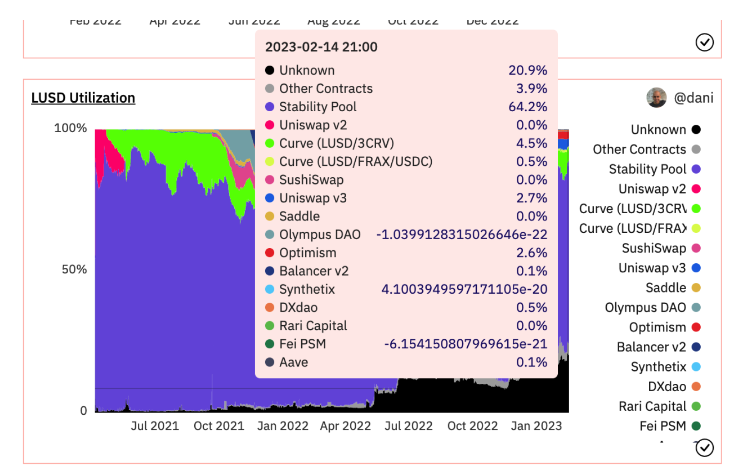The width and height of the screenshot is (742, 475).
Task: Open the LUSD Utilization chart title link
Action: [x=83, y=98]
